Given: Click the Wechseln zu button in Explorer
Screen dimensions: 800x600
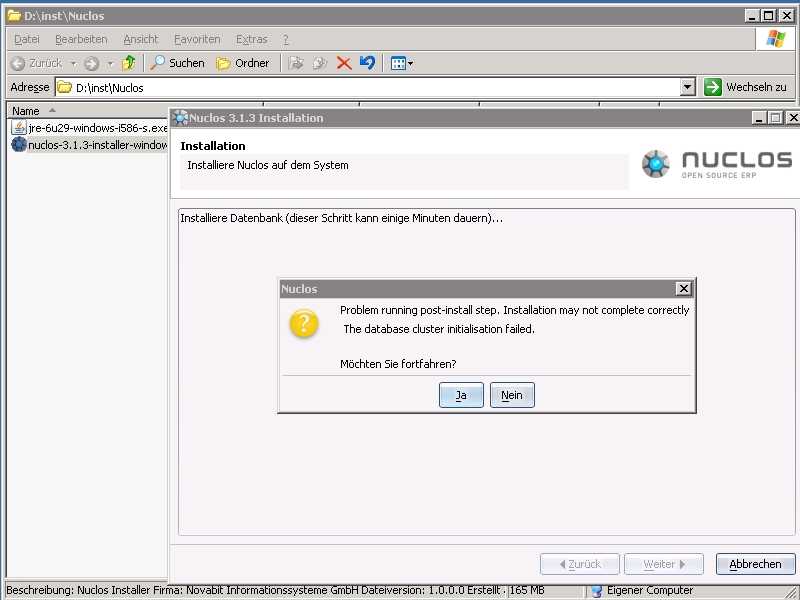Looking at the screenshot, I should 745,87.
